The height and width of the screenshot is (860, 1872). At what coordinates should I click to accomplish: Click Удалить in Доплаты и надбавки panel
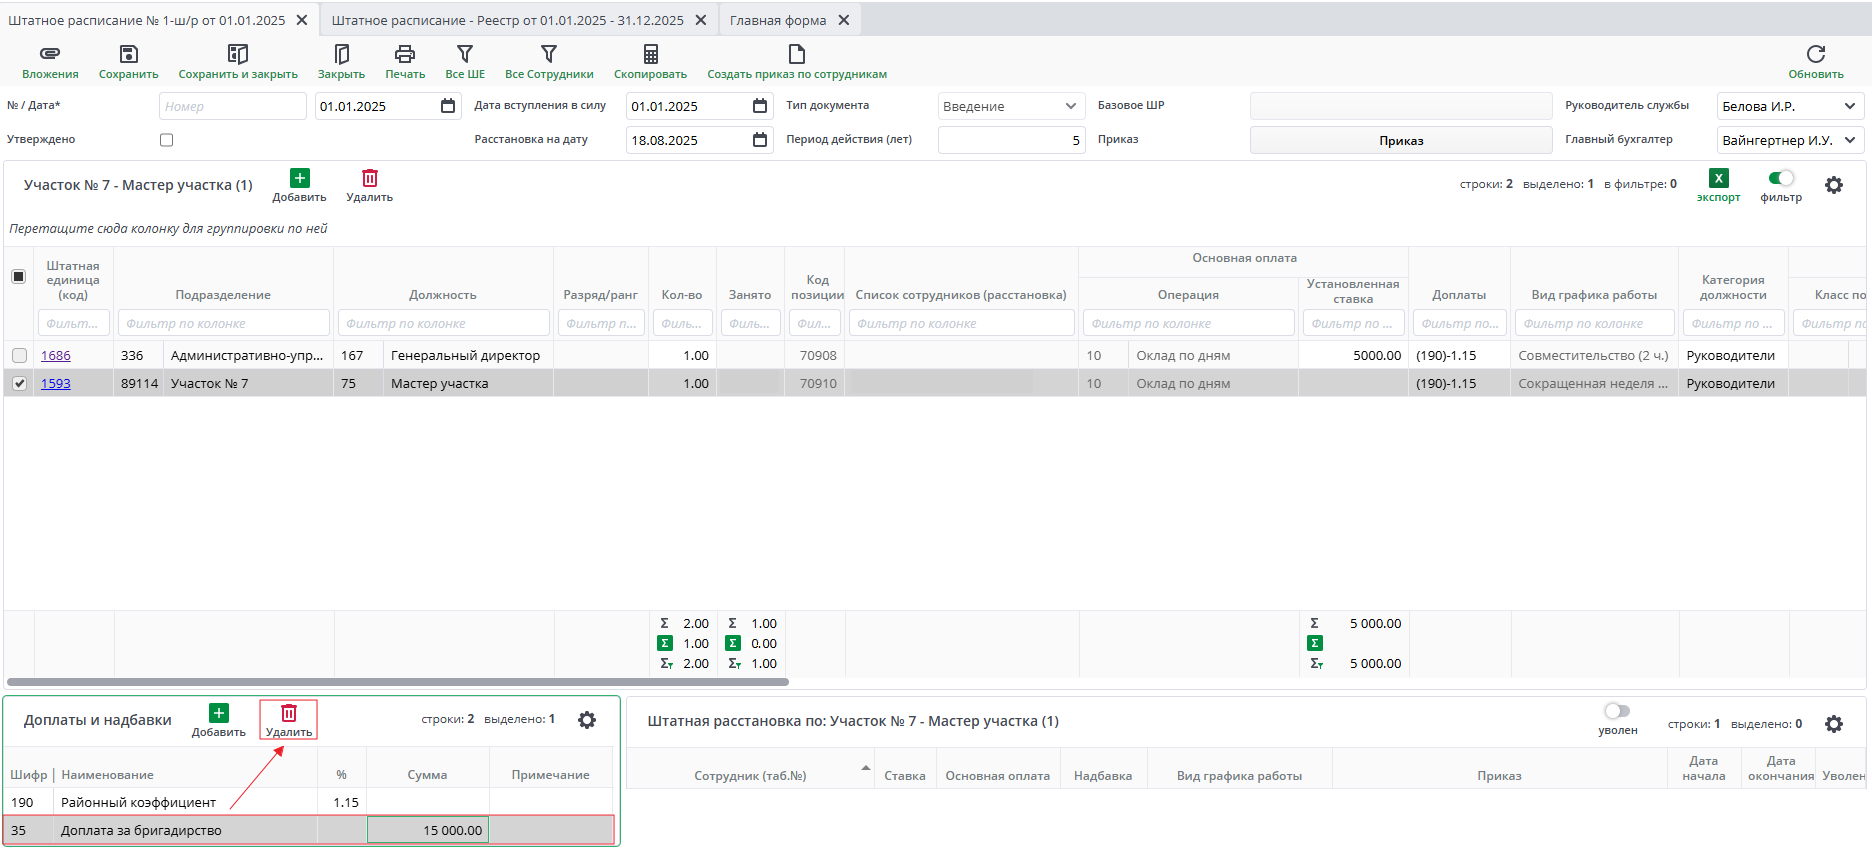(289, 713)
